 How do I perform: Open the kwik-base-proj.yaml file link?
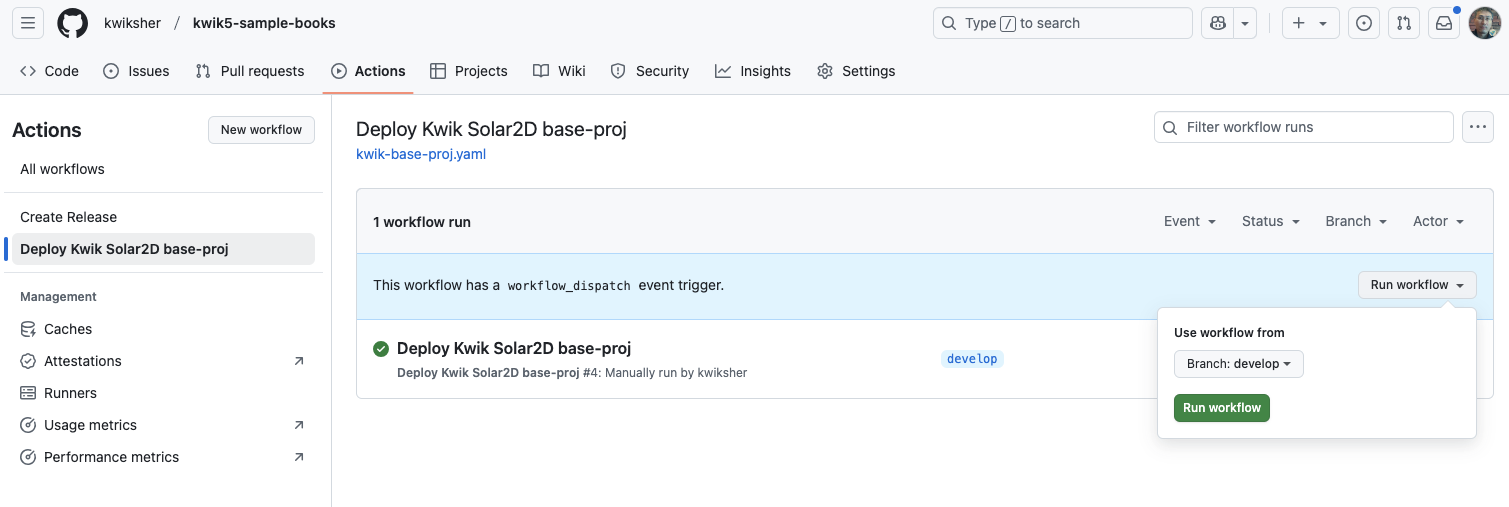(x=421, y=154)
